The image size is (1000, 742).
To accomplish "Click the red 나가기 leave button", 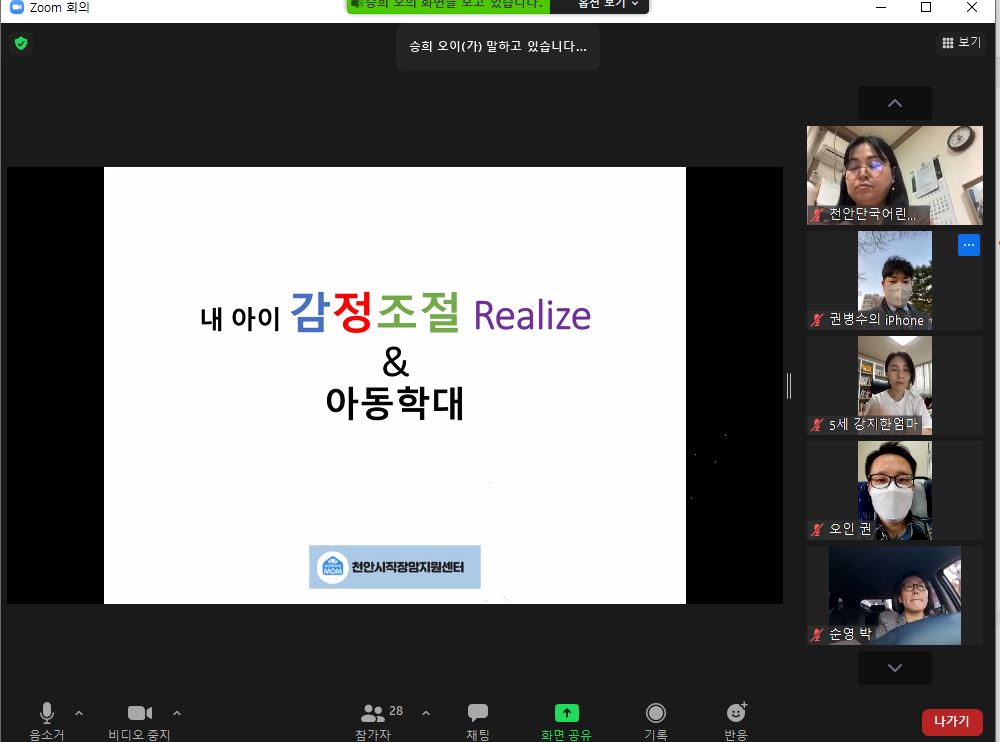I will tap(951, 721).
